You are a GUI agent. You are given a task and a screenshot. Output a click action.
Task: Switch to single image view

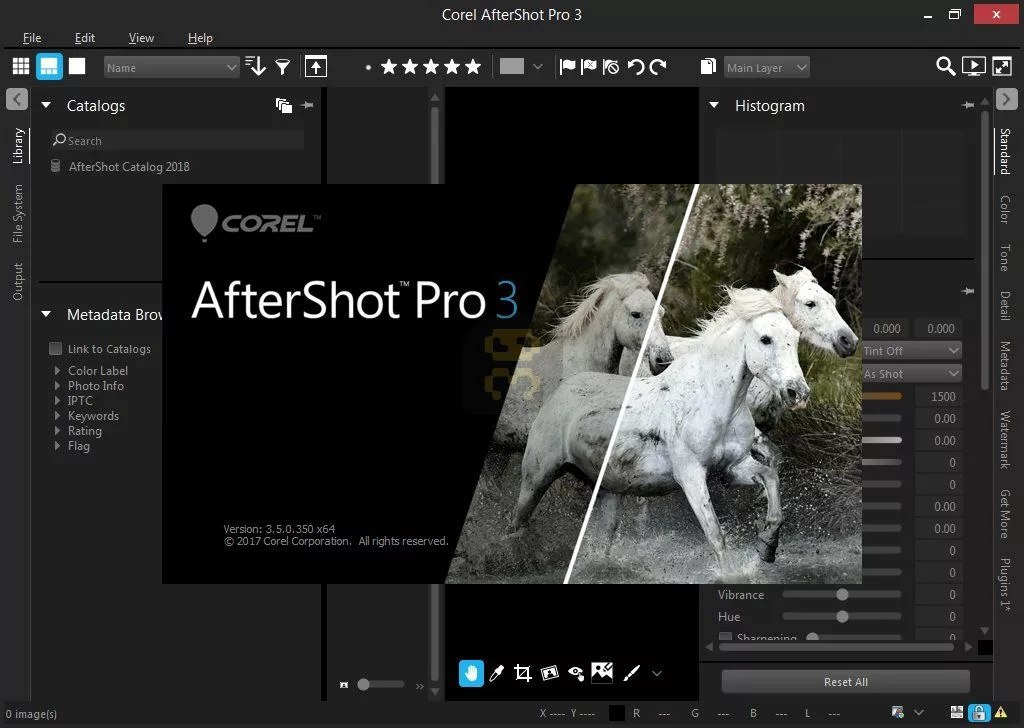click(77, 66)
